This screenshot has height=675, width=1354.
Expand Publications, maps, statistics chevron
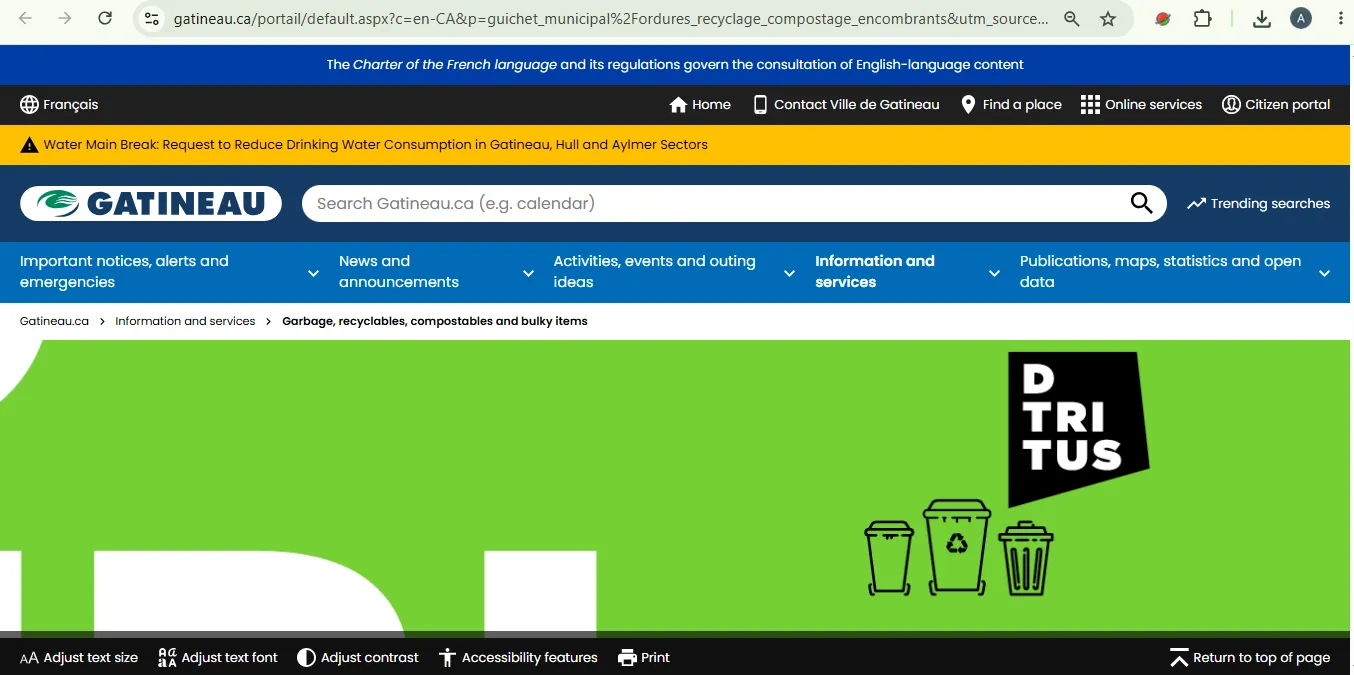pos(1324,273)
